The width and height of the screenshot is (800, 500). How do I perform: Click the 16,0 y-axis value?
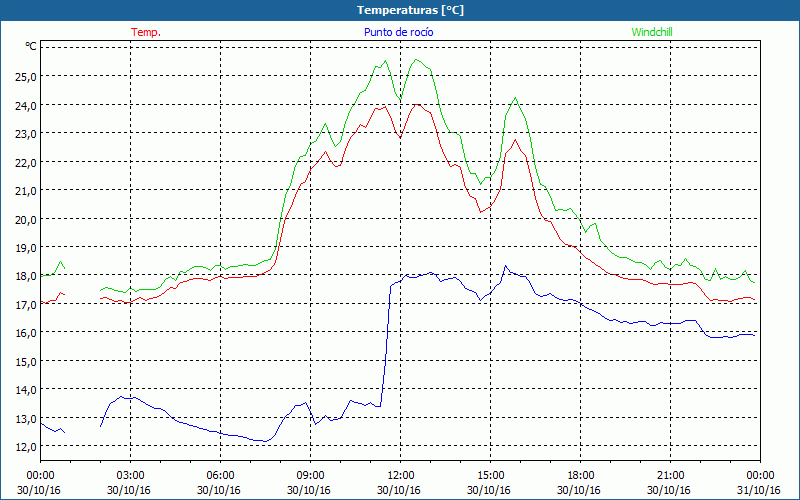point(27,332)
